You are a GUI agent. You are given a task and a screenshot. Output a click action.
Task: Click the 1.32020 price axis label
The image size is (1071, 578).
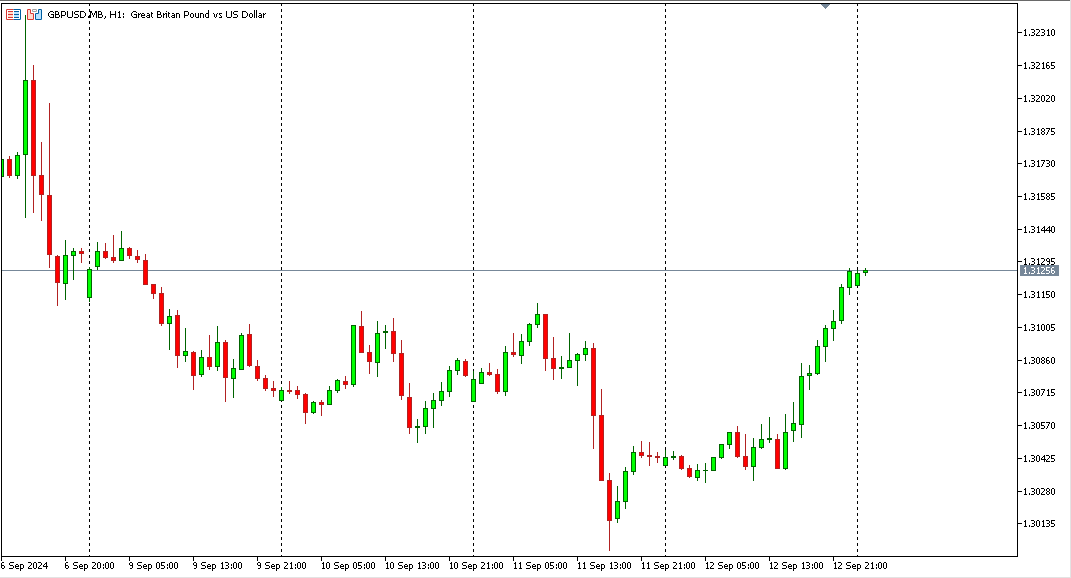pyautogui.click(x=1039, y=98)
